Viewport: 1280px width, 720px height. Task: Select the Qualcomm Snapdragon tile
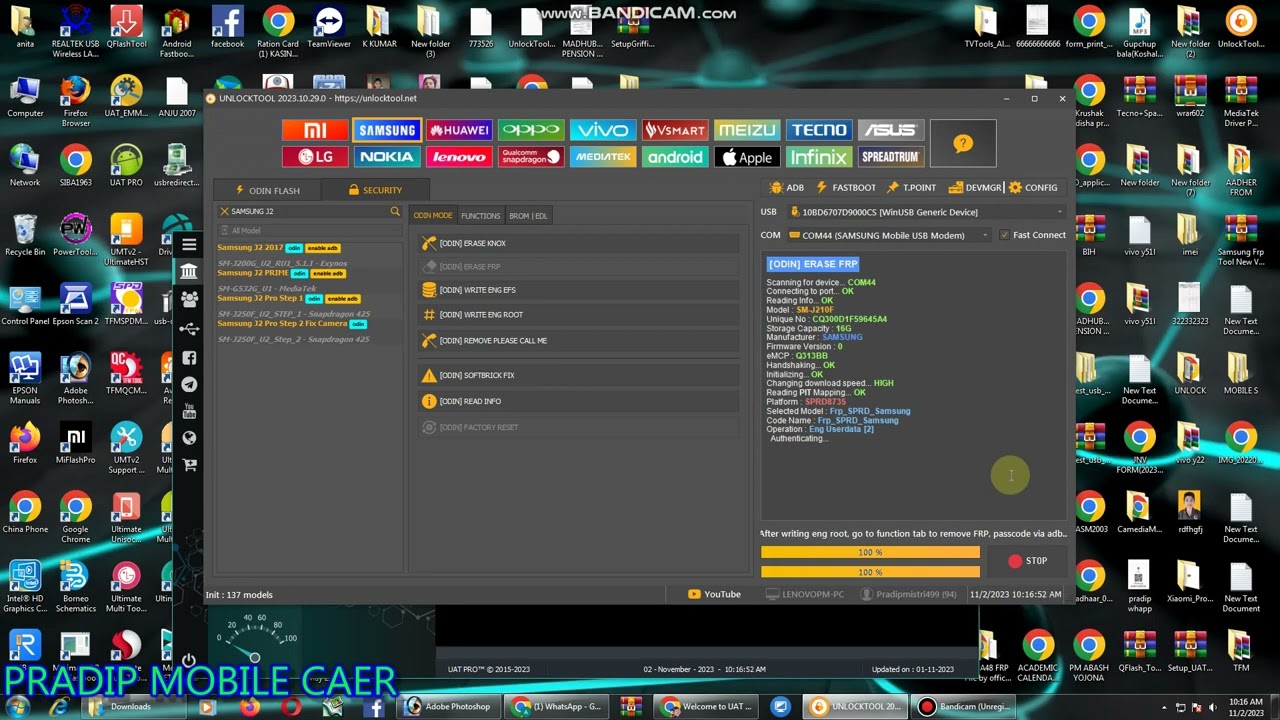pos(531,157)
